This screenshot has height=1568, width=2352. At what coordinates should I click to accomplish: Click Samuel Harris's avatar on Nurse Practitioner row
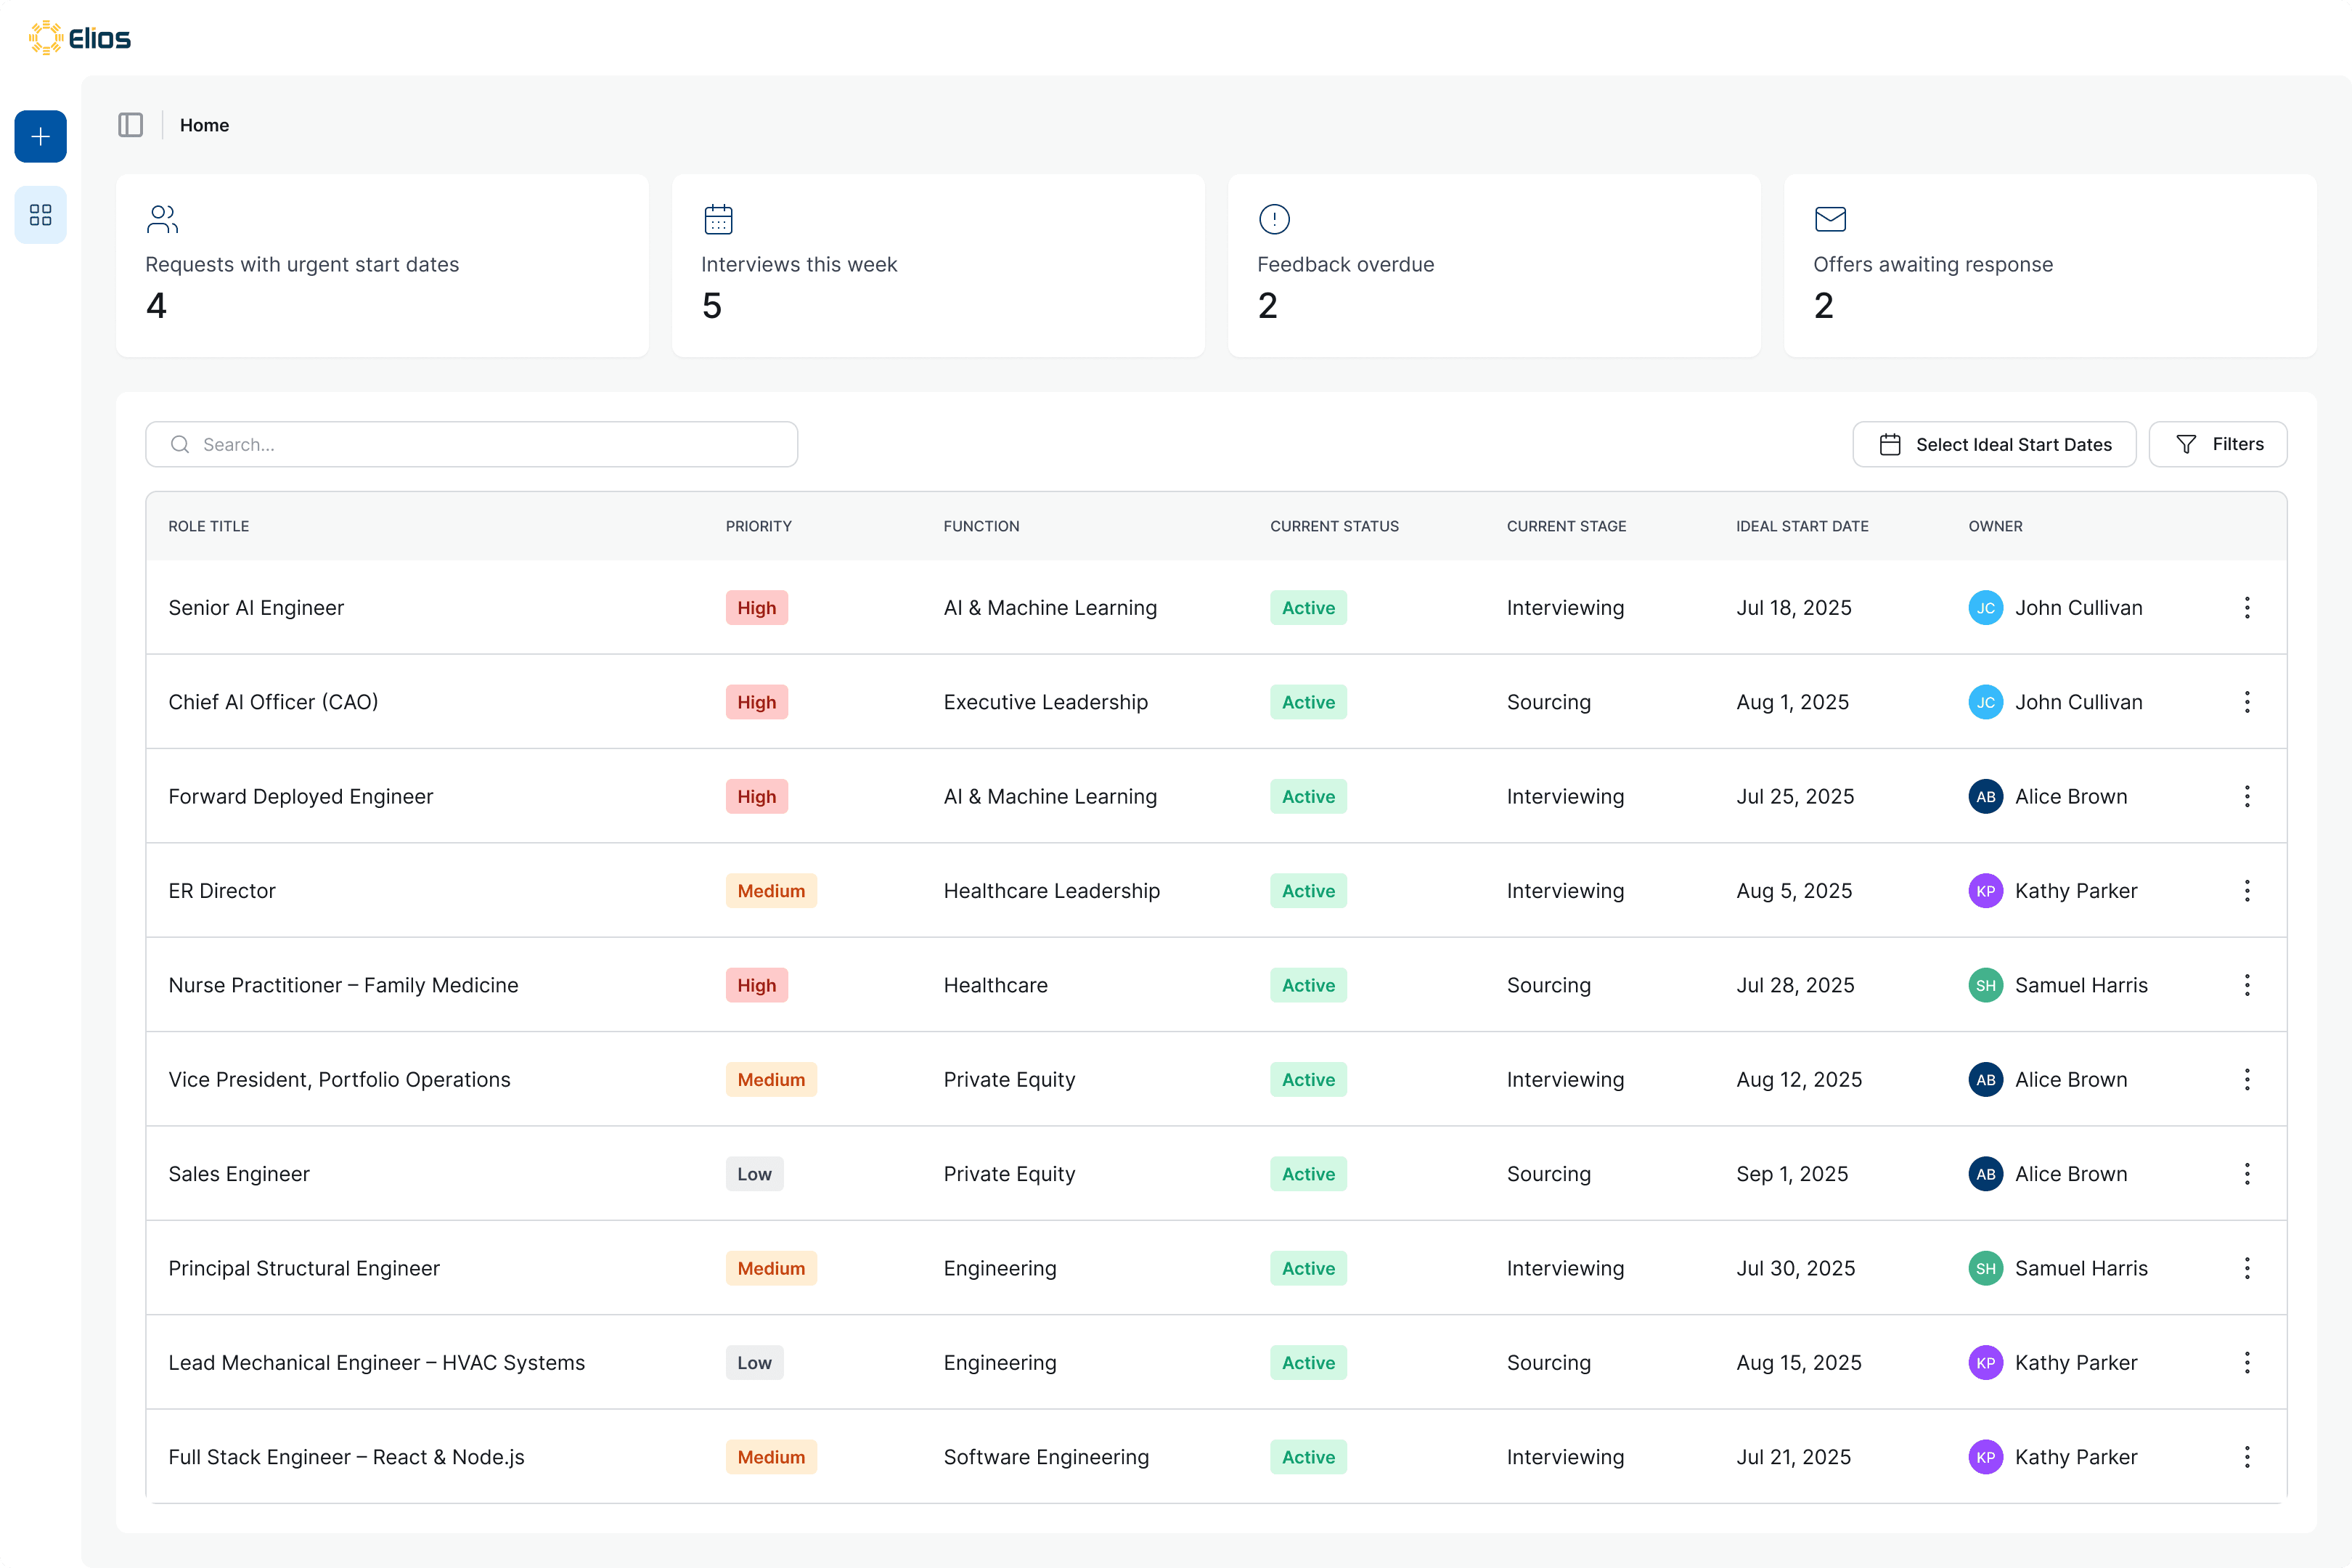[1986, 985]
